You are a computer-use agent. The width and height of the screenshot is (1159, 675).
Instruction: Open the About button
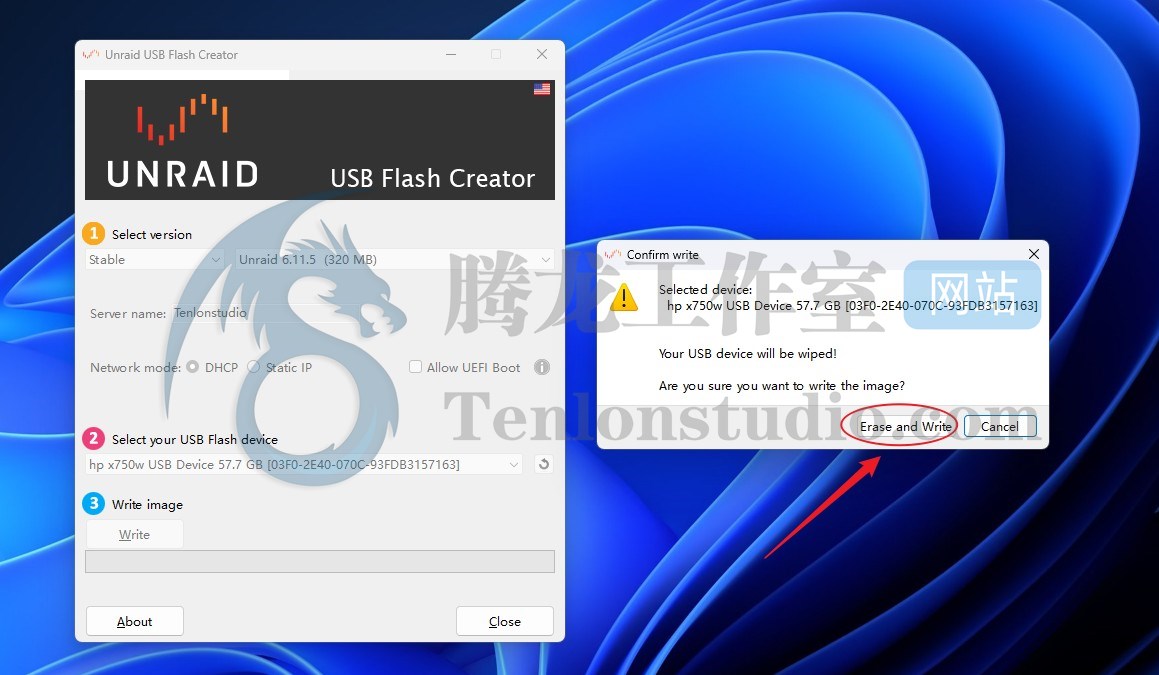click(x=135, y=622)
